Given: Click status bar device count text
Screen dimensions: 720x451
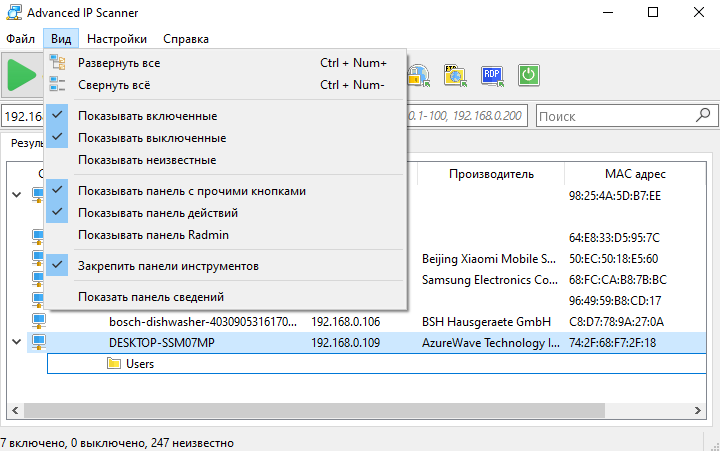Looking at the screenshot, I should pyautogui.click(x=117, y=443).
